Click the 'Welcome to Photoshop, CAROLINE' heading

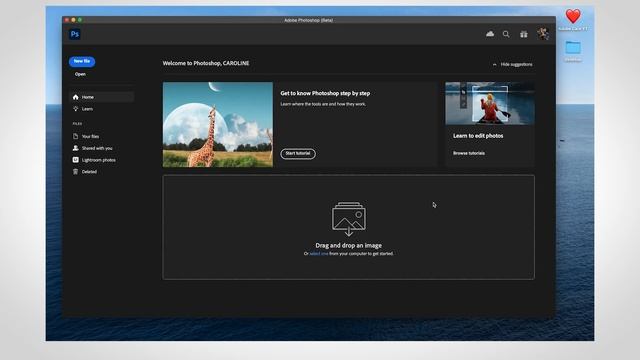pos(206,63)
